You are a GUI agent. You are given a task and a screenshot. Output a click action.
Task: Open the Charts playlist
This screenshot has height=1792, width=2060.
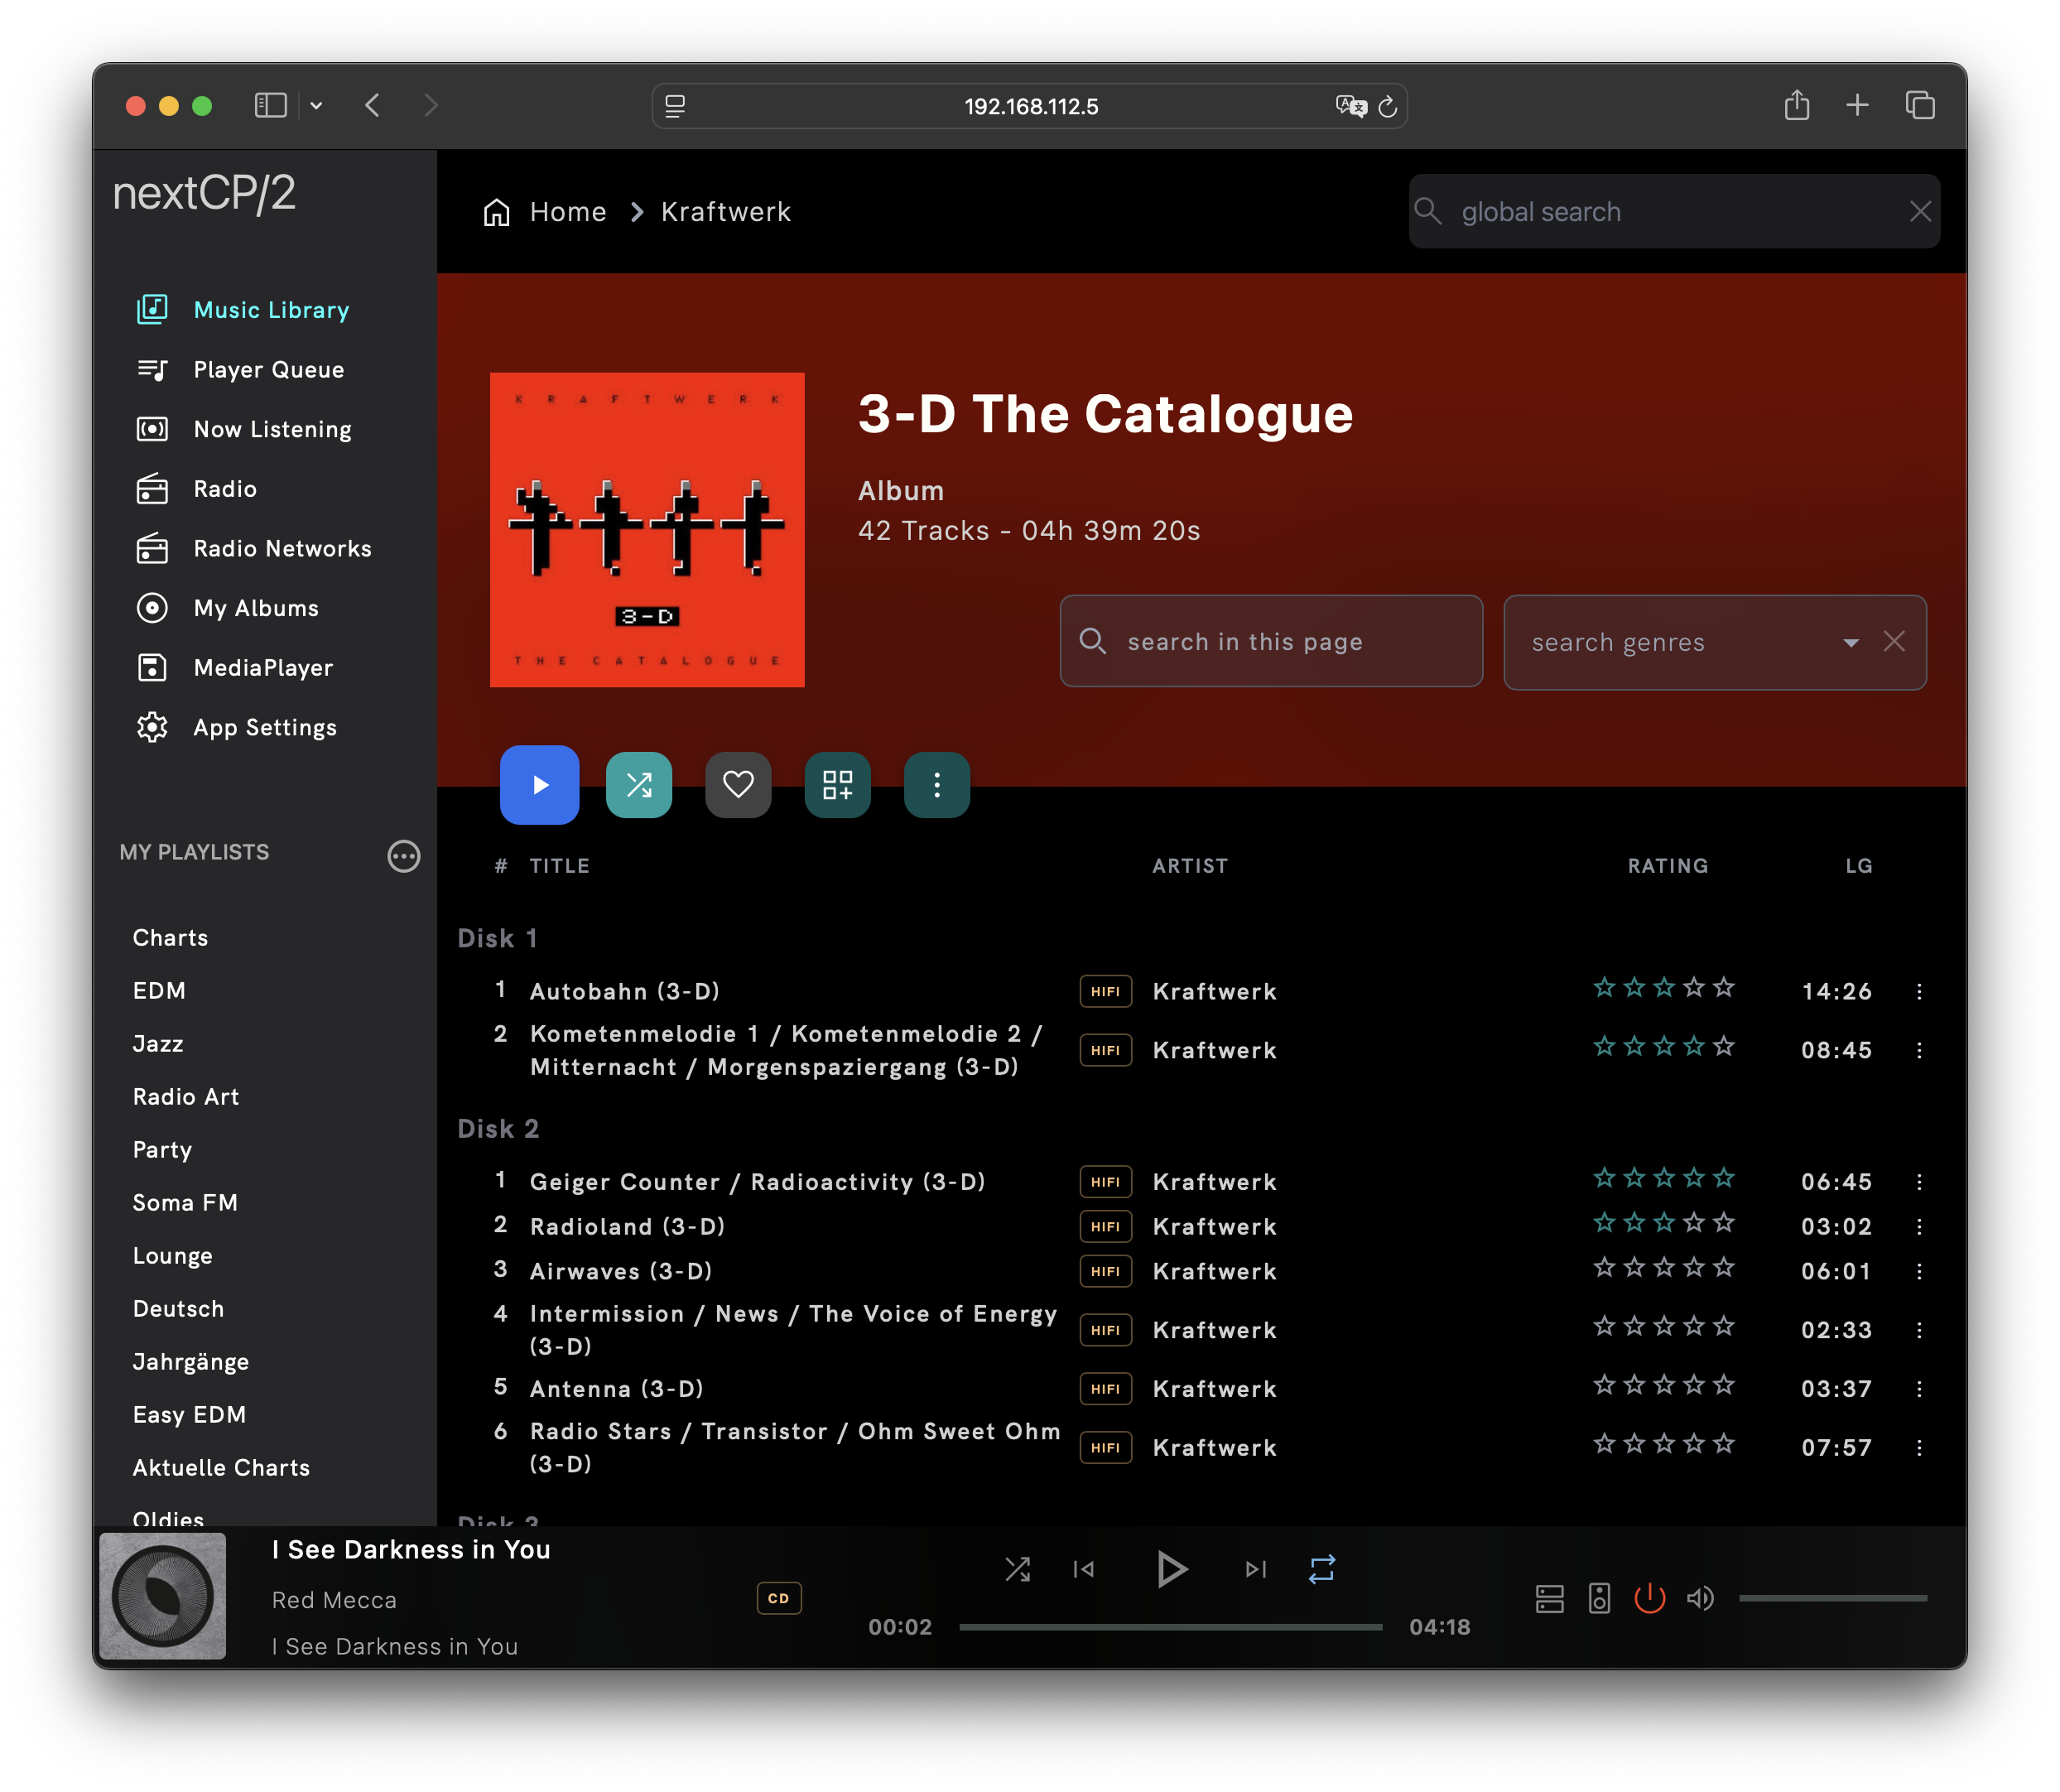pyautogui.click(x=171, y=938)
